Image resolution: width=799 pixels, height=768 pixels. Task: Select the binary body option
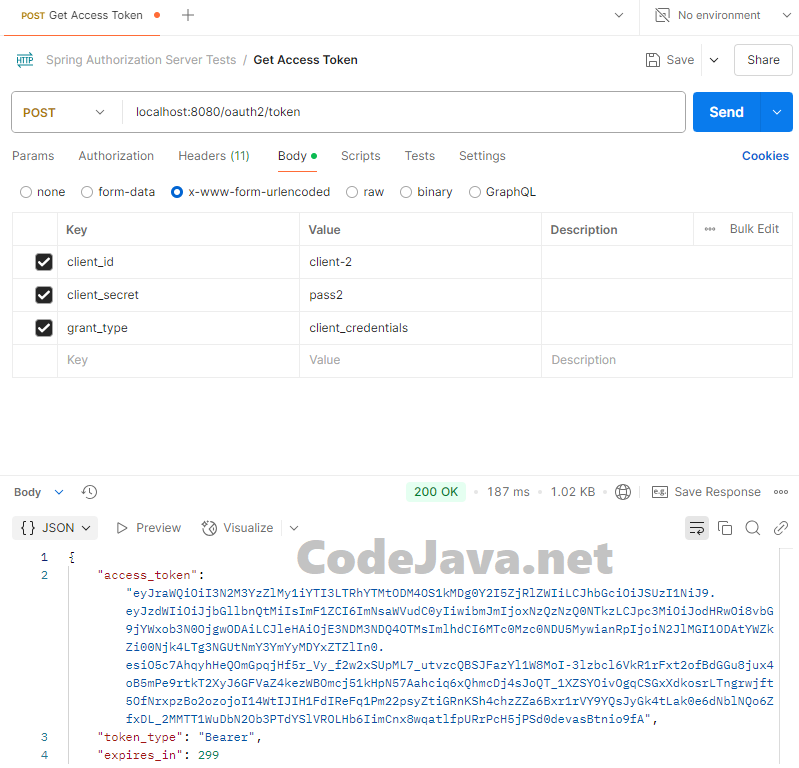(x=406, y=192)
